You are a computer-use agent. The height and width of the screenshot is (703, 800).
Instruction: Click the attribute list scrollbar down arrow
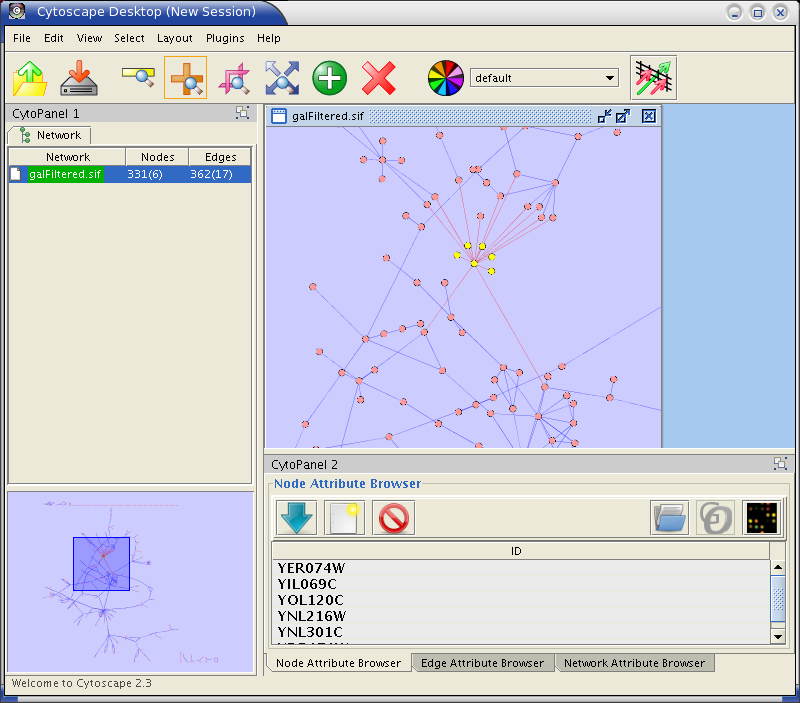(777, 636)
